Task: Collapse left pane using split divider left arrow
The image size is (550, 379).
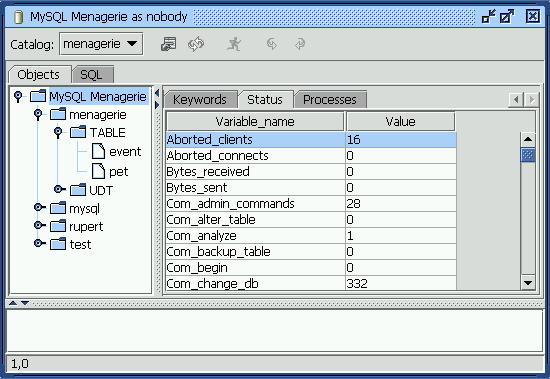Action: [x=157, y=93]
